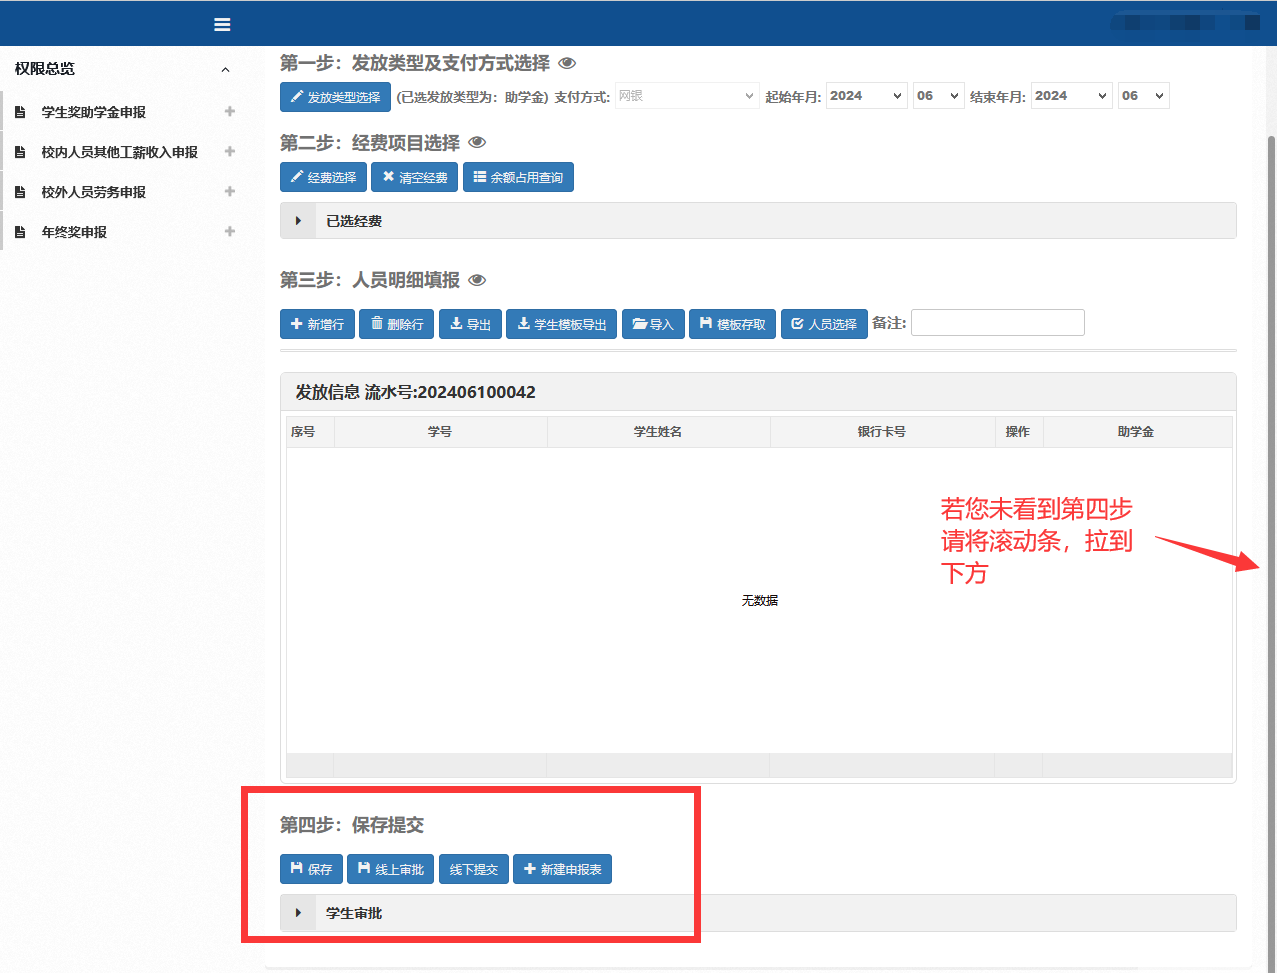This screenshot has width=1277, height=973.
Task: Click the 新建申报表 button
Action: [562, 869]
